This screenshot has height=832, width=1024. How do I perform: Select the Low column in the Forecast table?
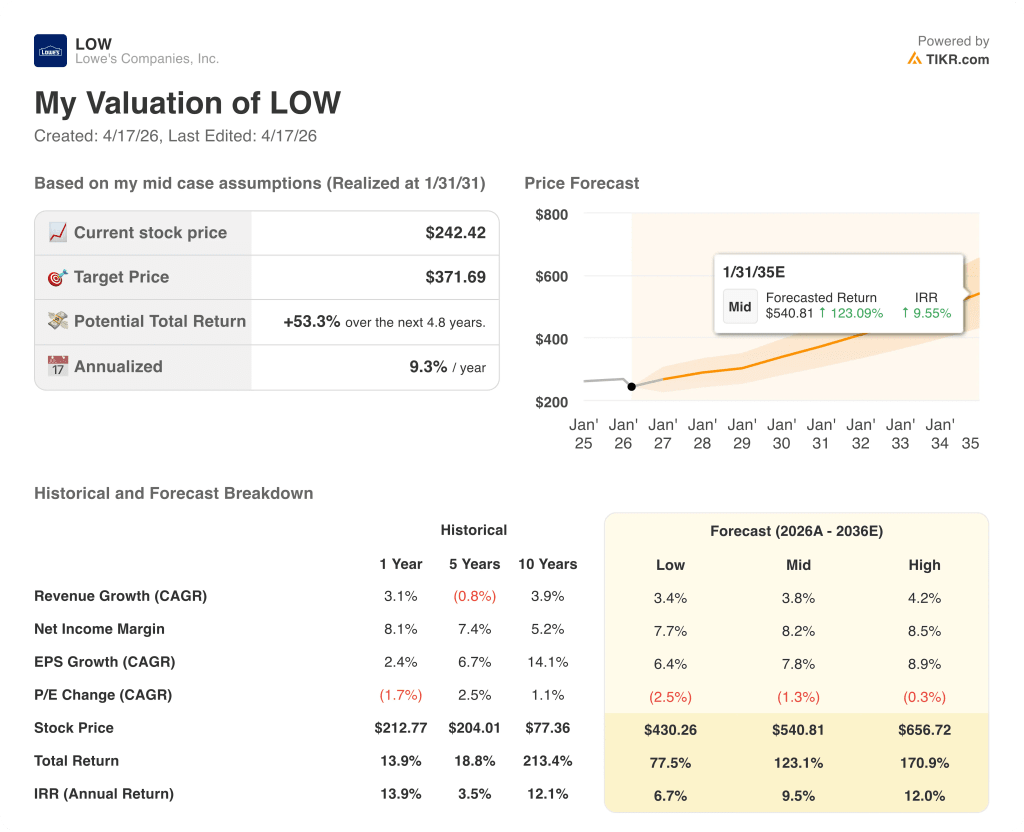pos(671,565)
